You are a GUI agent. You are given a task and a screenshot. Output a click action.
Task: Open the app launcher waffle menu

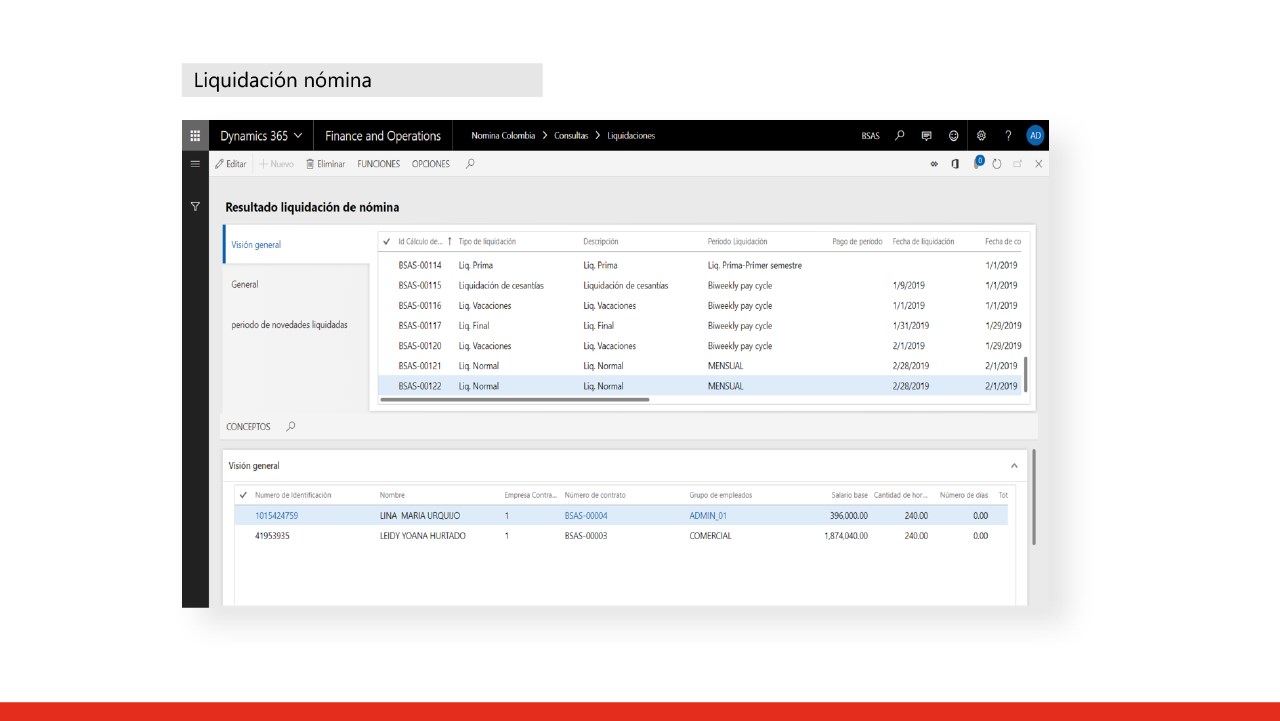pos(195,136)
